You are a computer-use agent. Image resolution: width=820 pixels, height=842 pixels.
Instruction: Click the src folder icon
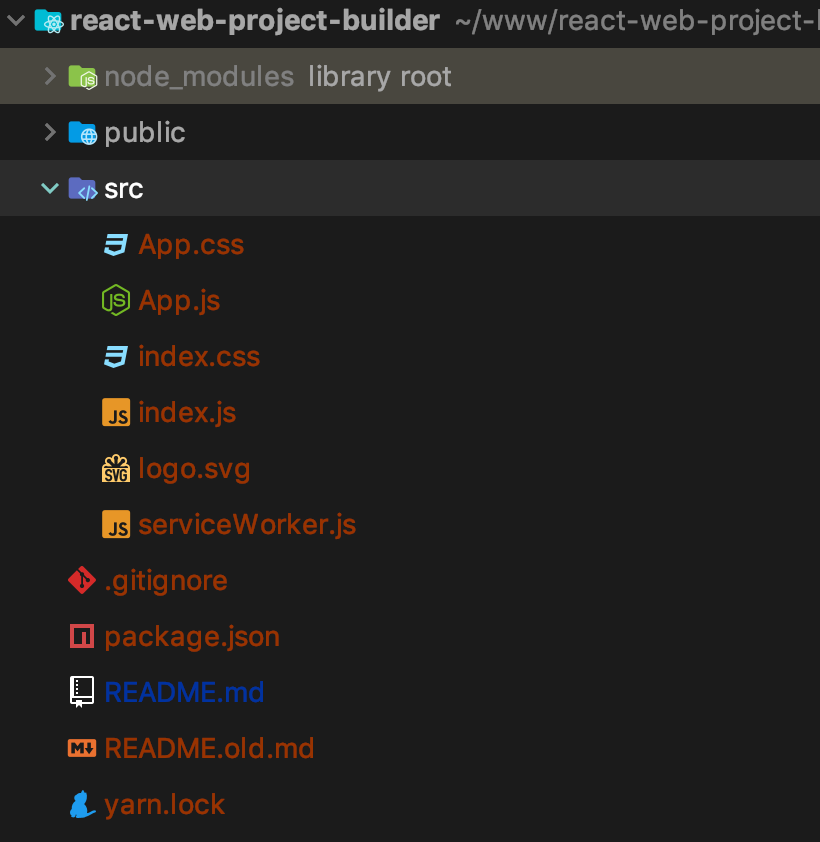coord(82,189)
